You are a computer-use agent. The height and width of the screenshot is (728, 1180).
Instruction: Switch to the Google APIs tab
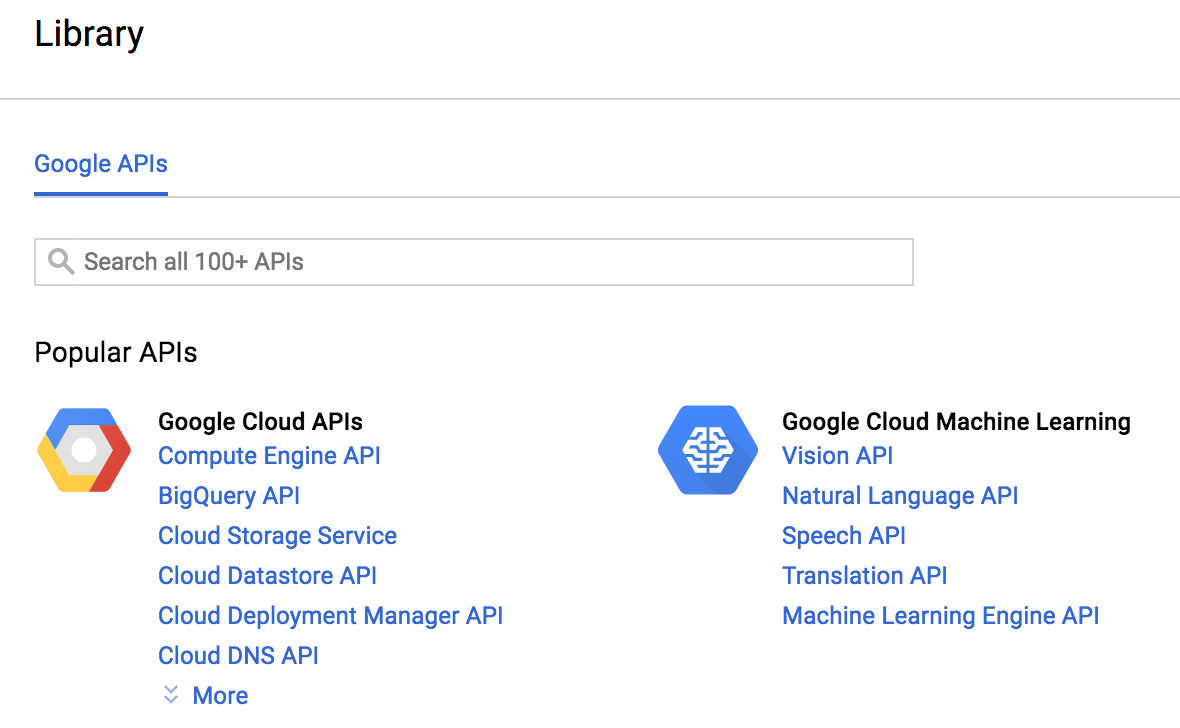click(x=101, y=164)
